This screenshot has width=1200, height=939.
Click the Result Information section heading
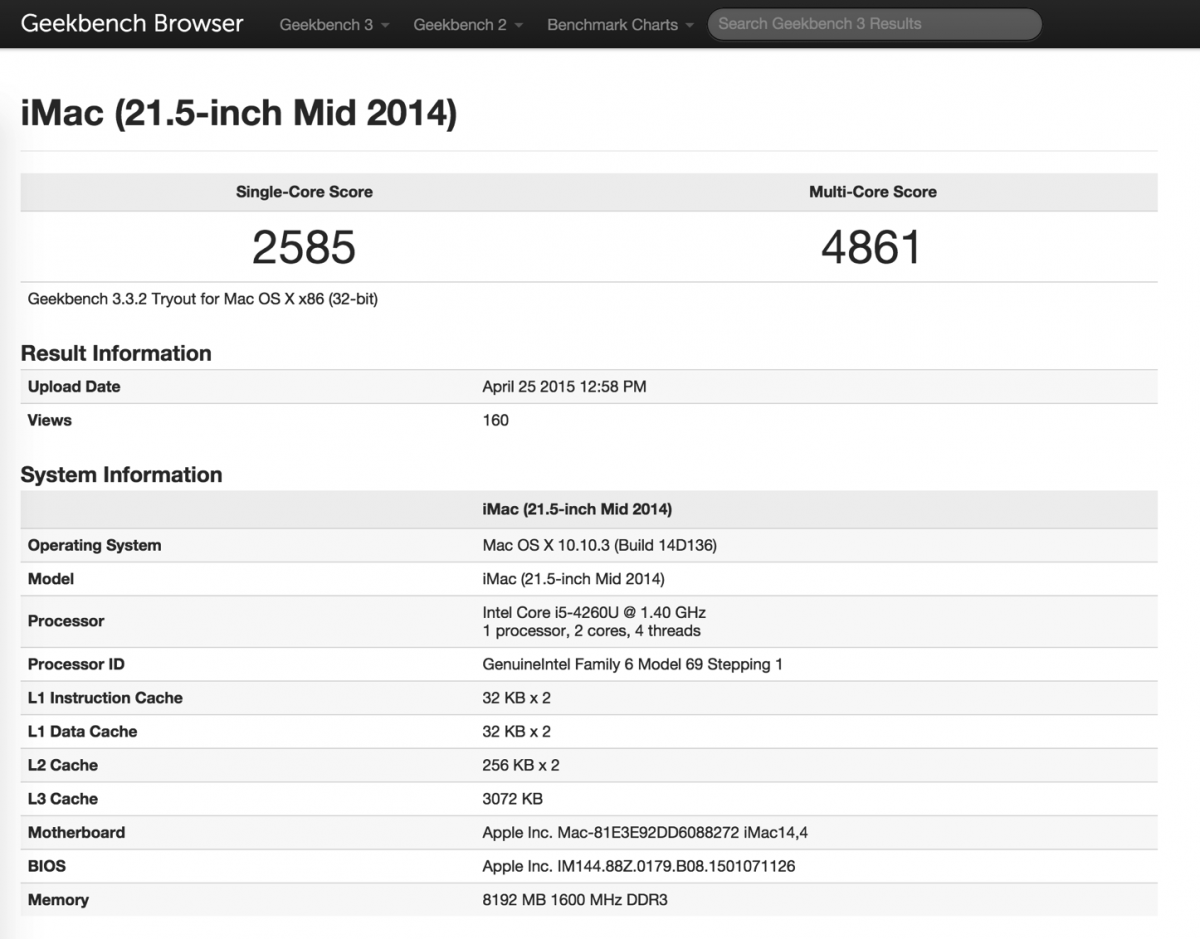115,353
